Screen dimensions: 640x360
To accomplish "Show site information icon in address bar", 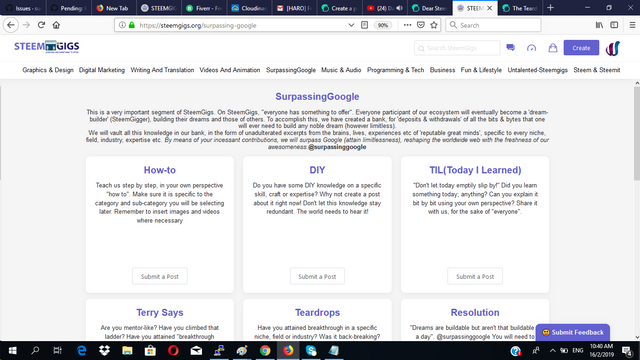I will click(122, 25).
